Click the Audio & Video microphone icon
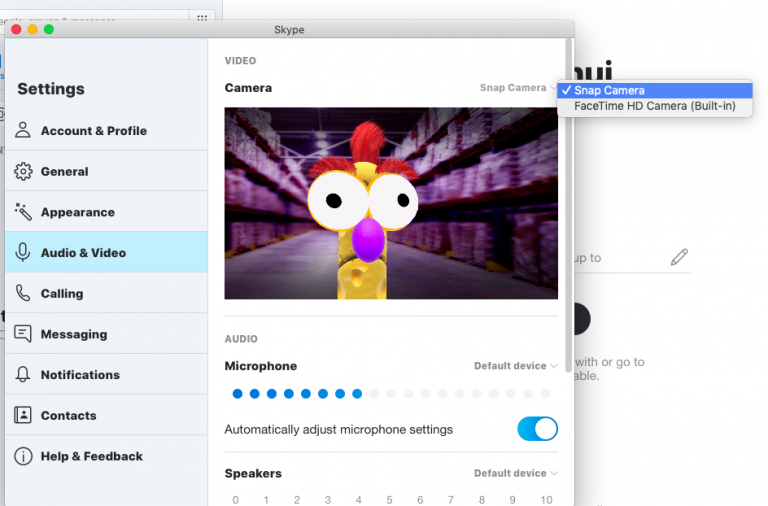This screenshot has width=768, height=506. (x=23, y=253)
